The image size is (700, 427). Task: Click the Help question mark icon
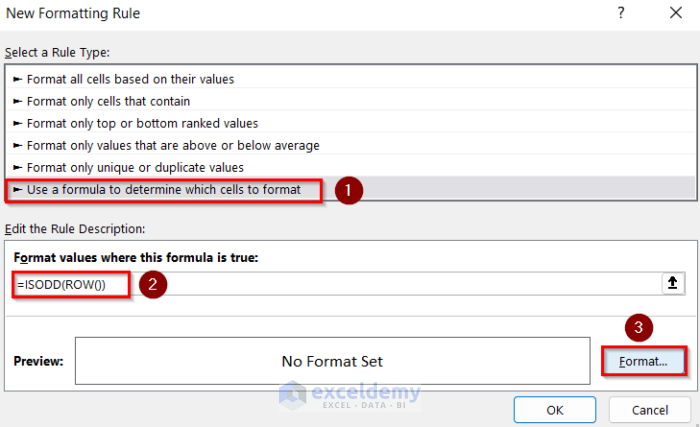[621, 14]
